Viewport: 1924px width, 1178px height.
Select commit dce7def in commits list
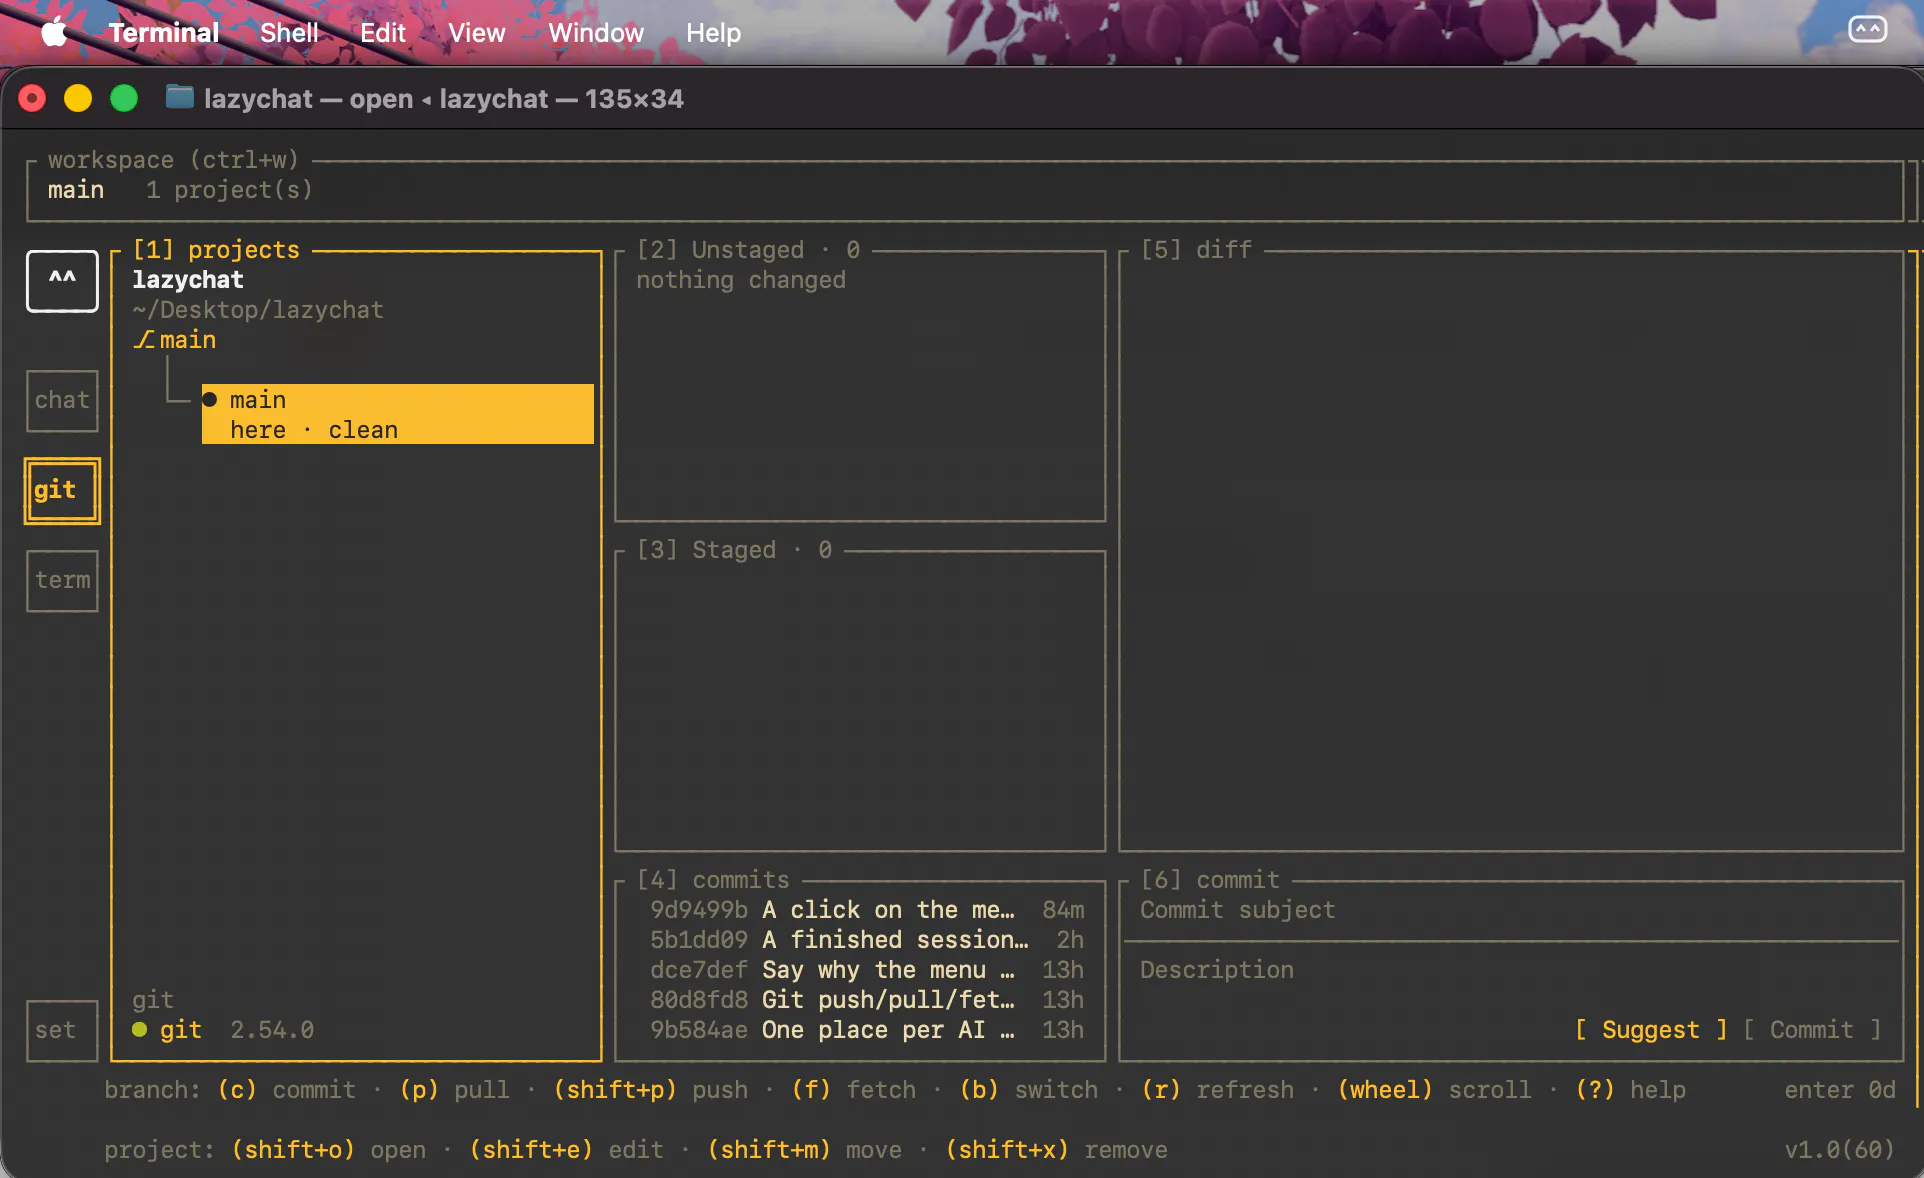pos(866,970)
